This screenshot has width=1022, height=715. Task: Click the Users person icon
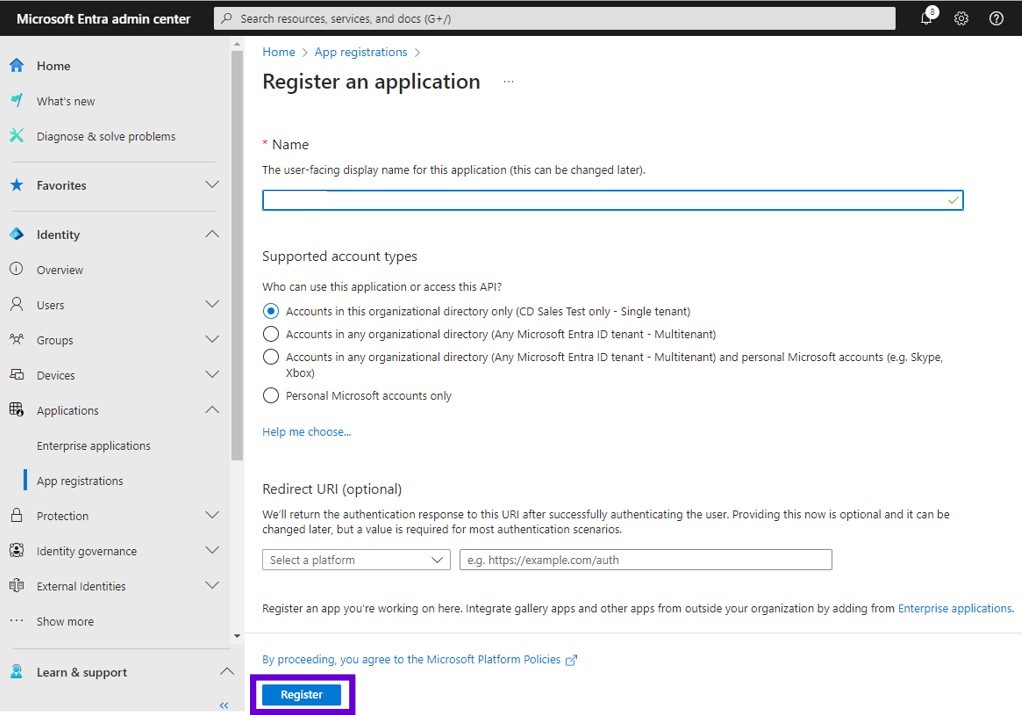pos(17,304)
